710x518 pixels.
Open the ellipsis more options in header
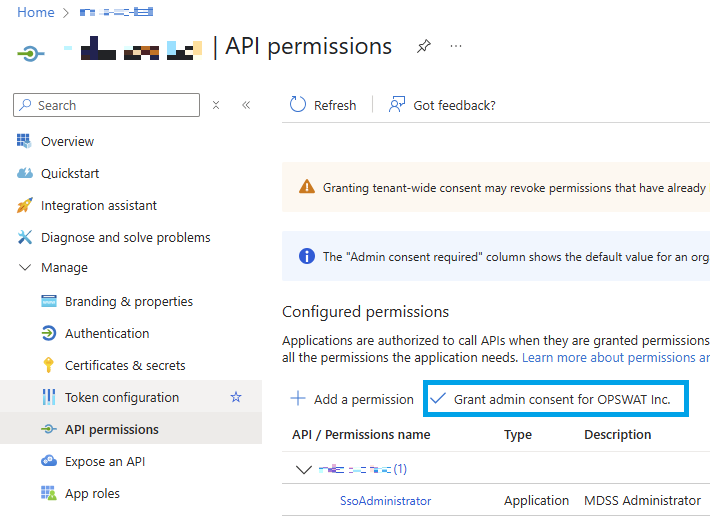(456, 46)
